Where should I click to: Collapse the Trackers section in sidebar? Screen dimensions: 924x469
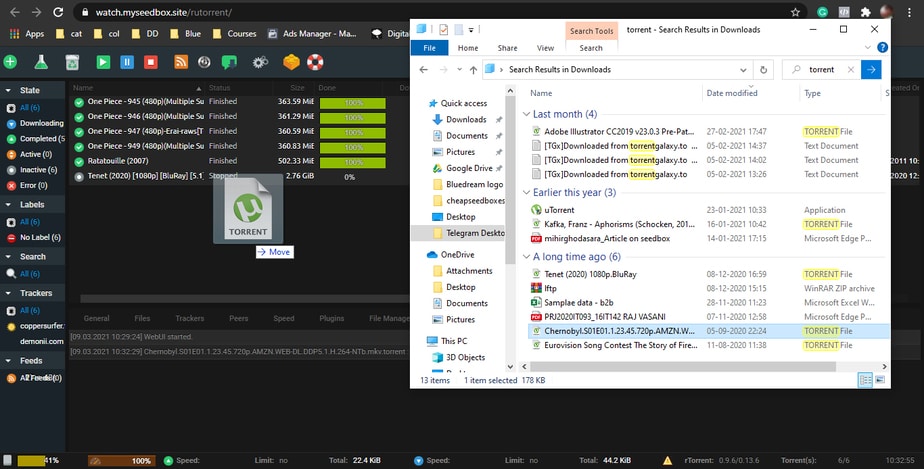pos(9,293)
